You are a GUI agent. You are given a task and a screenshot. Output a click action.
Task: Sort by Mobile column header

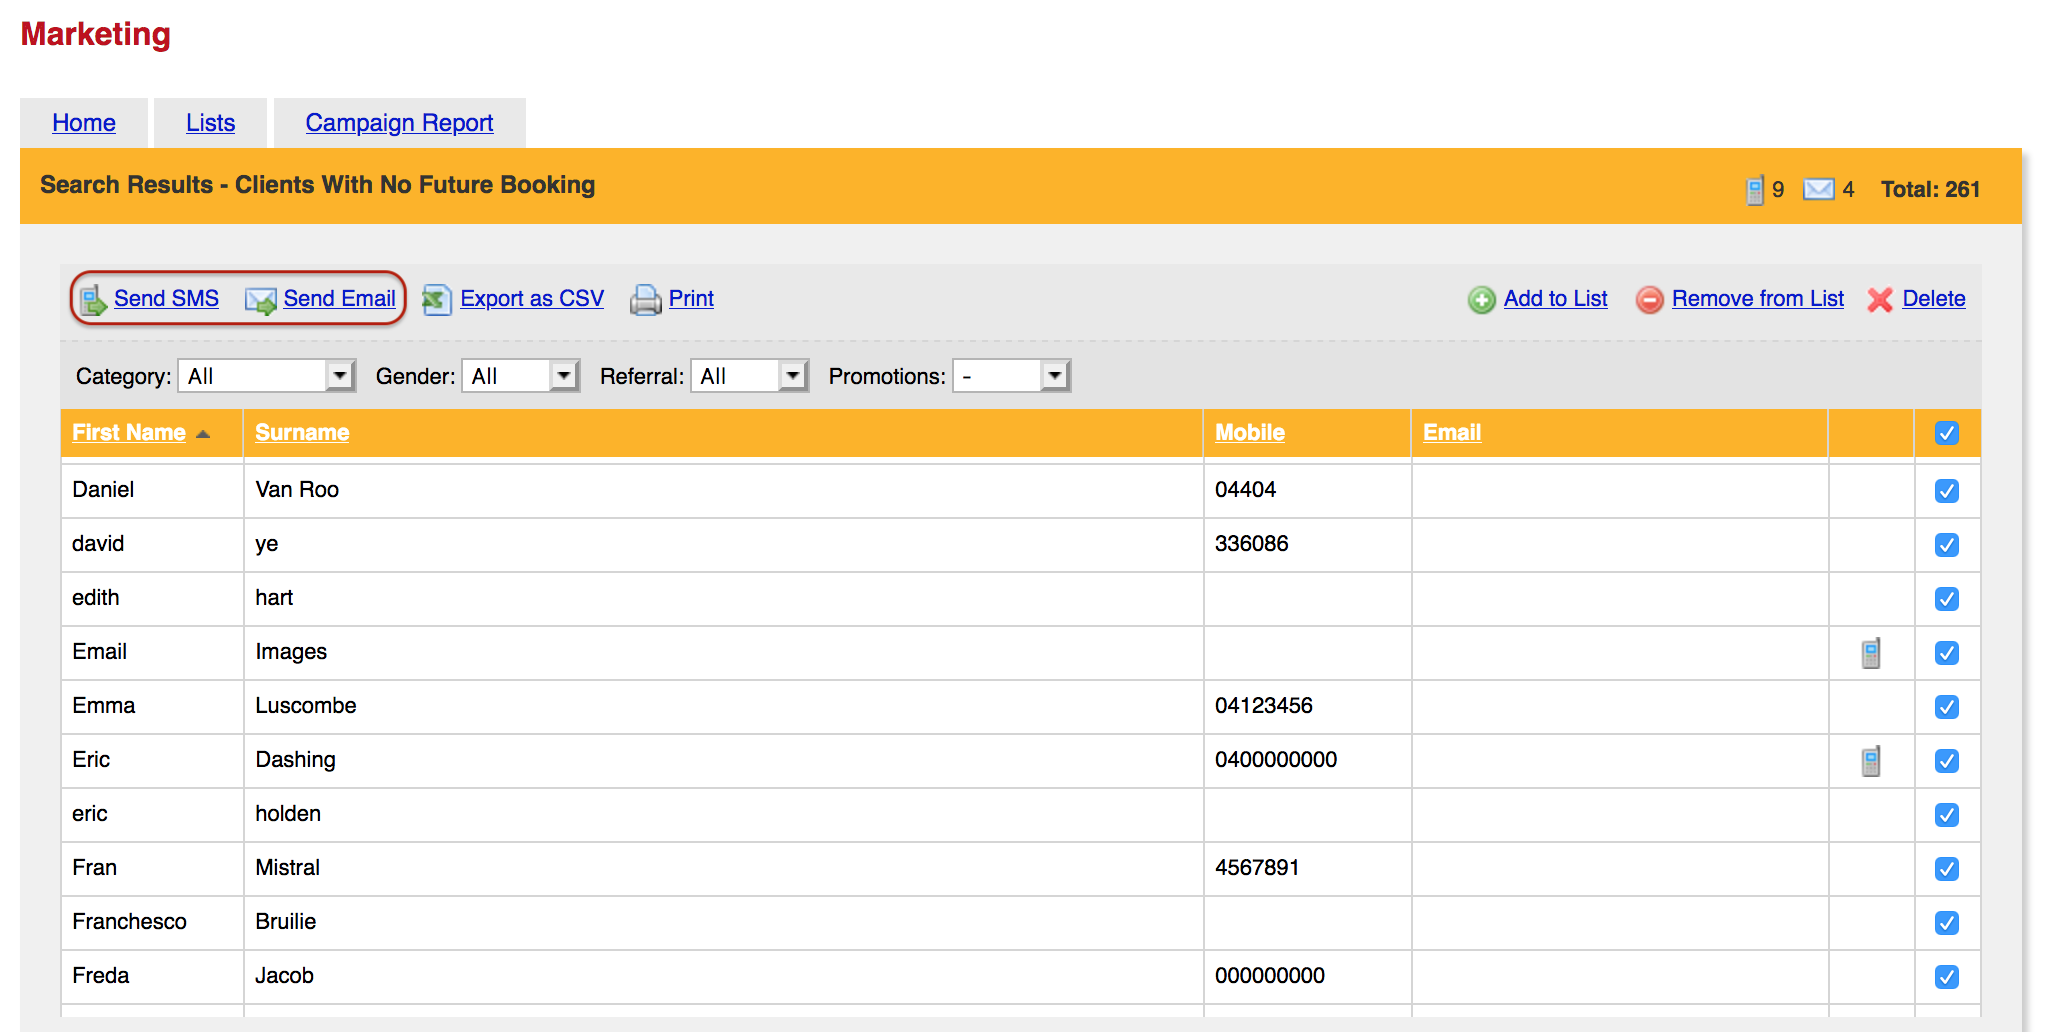[1250, 433]
